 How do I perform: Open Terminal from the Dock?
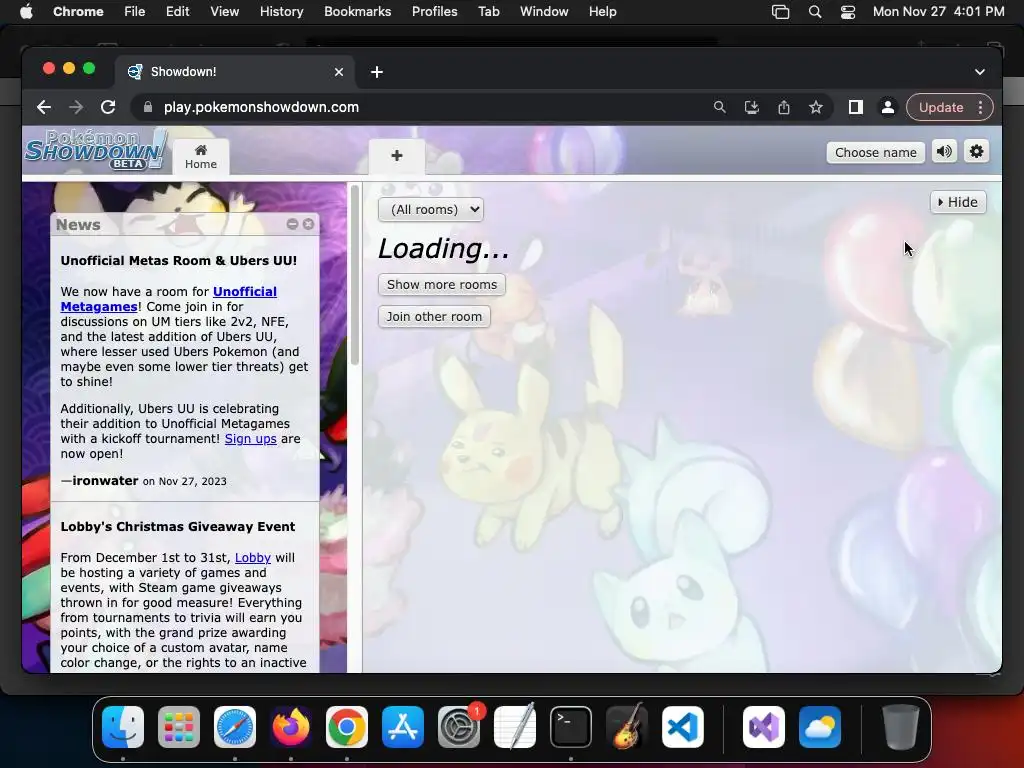pos(571,727)
